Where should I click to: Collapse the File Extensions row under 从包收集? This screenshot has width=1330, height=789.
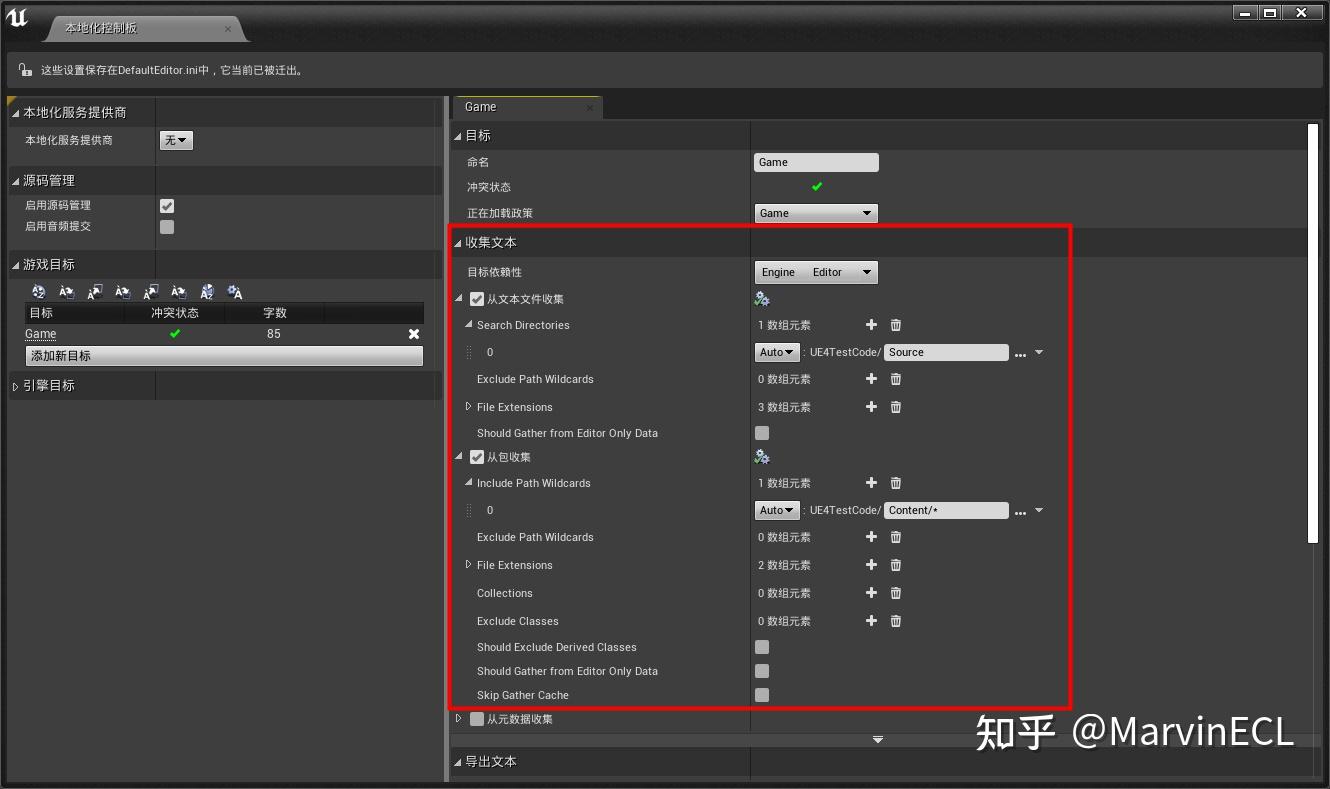[x=468, y=565]
